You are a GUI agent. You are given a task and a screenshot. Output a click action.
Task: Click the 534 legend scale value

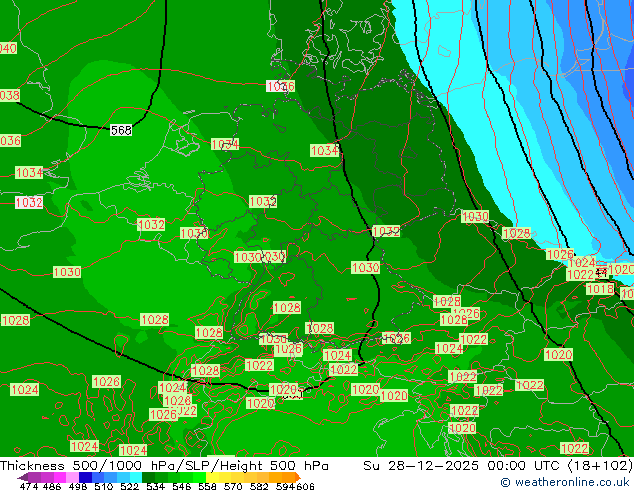[x=155, y=486]
